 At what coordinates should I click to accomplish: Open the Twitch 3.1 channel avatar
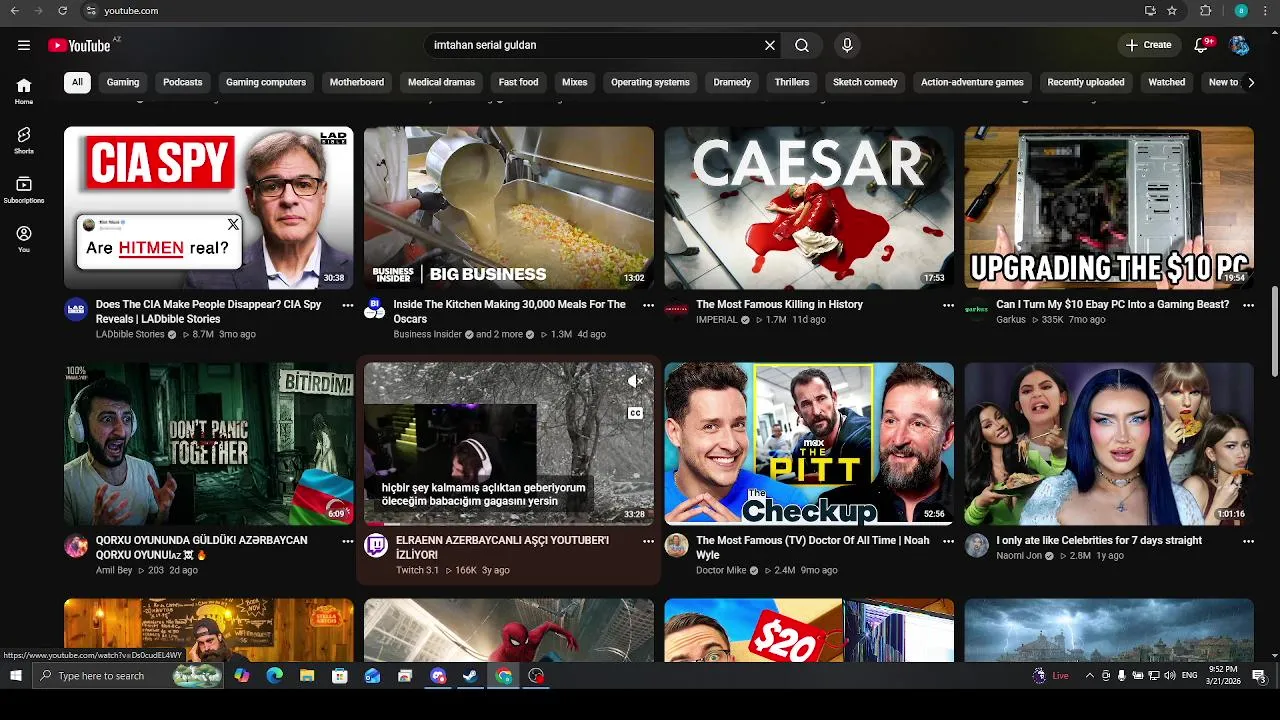tap(376, 545)
